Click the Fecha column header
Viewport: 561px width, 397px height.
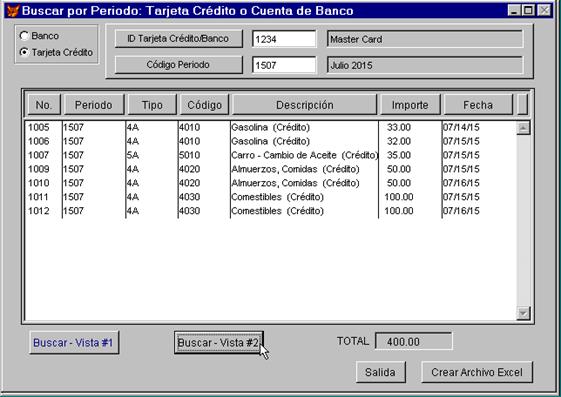[x=478, y=105]
